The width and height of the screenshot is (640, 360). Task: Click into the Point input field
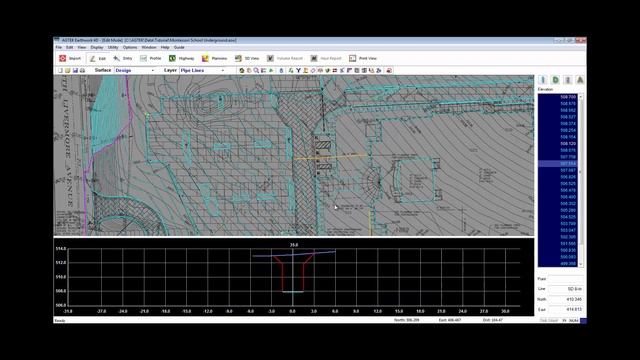point(565,279)
